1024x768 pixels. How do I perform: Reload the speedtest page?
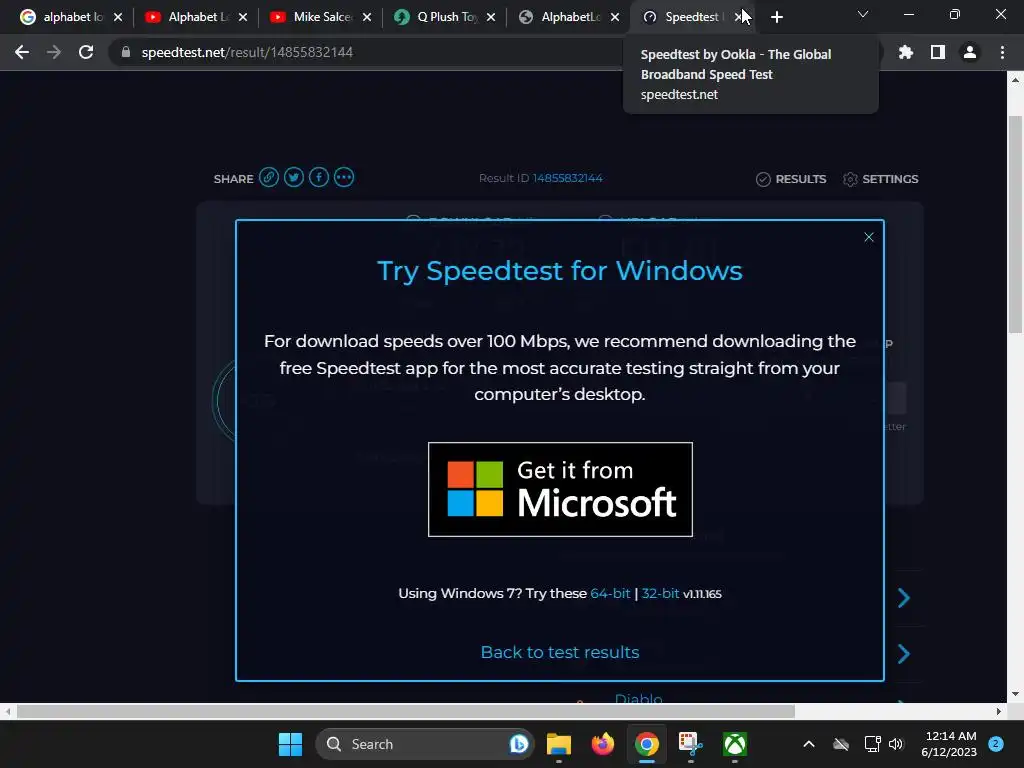tap(86, 52)
